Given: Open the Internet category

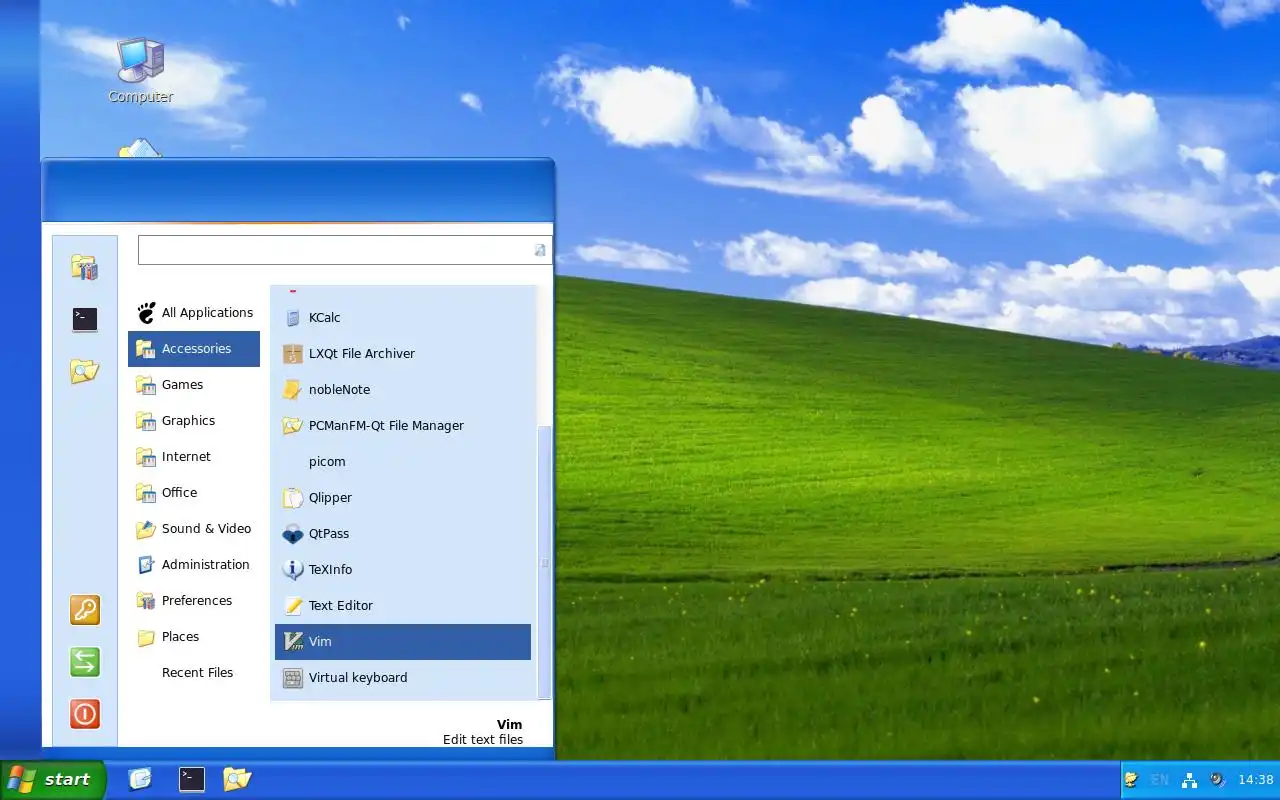Looking at the screenshot, I should 194,456.
